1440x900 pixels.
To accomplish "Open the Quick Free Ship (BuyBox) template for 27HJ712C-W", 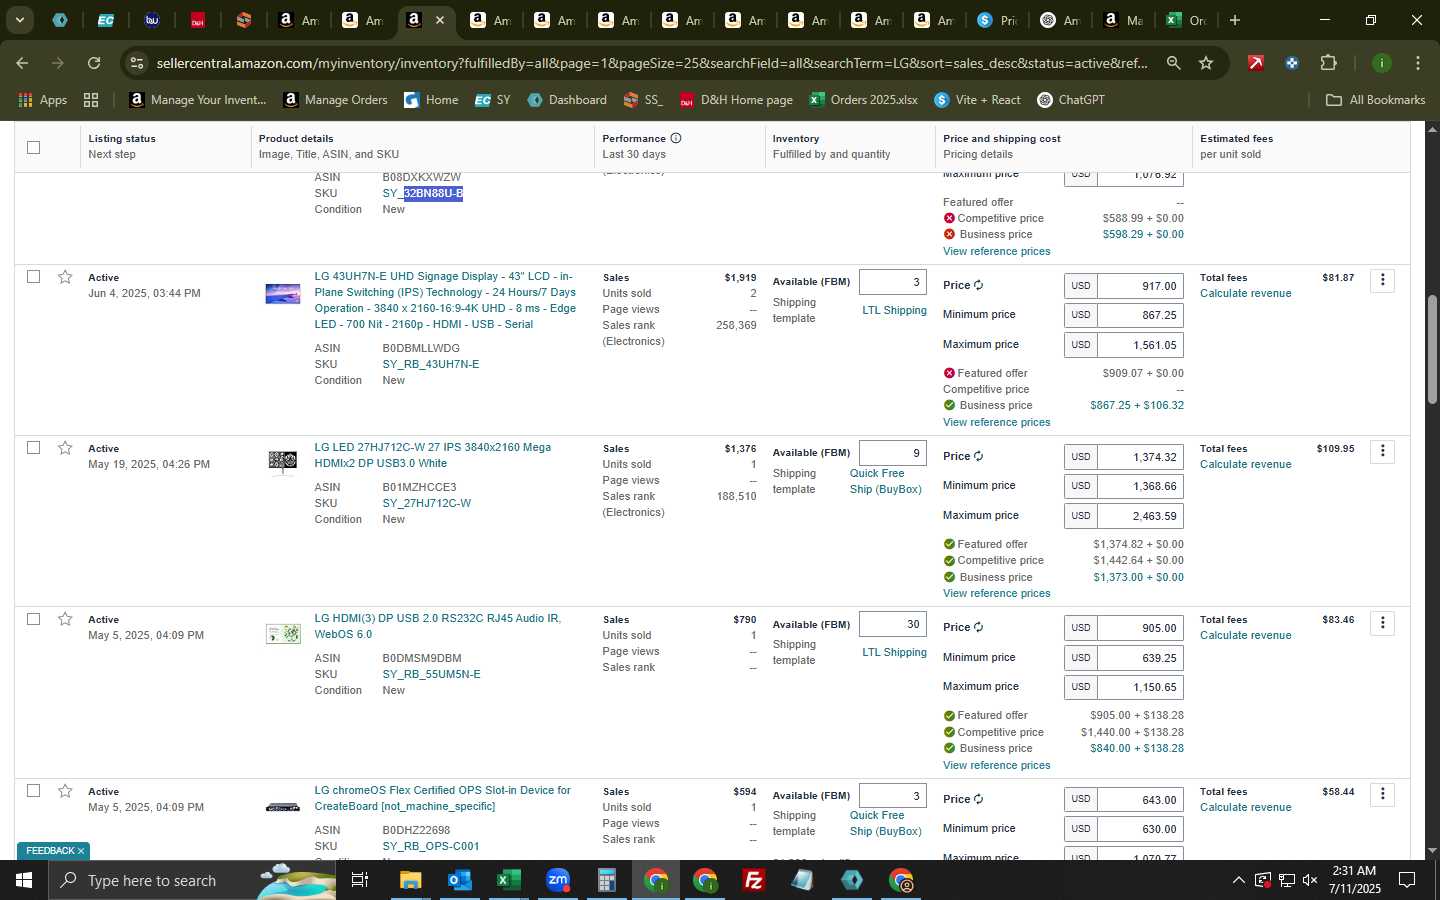I will [886, 481].
